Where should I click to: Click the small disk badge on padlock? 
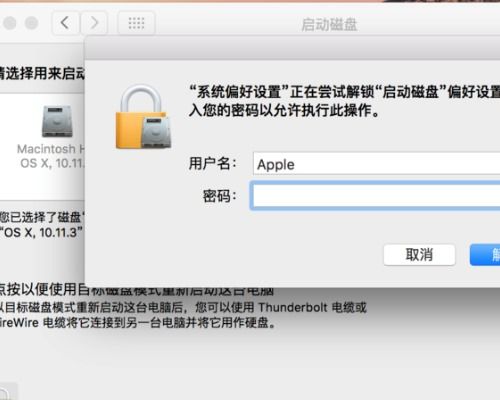pos(156,132)
